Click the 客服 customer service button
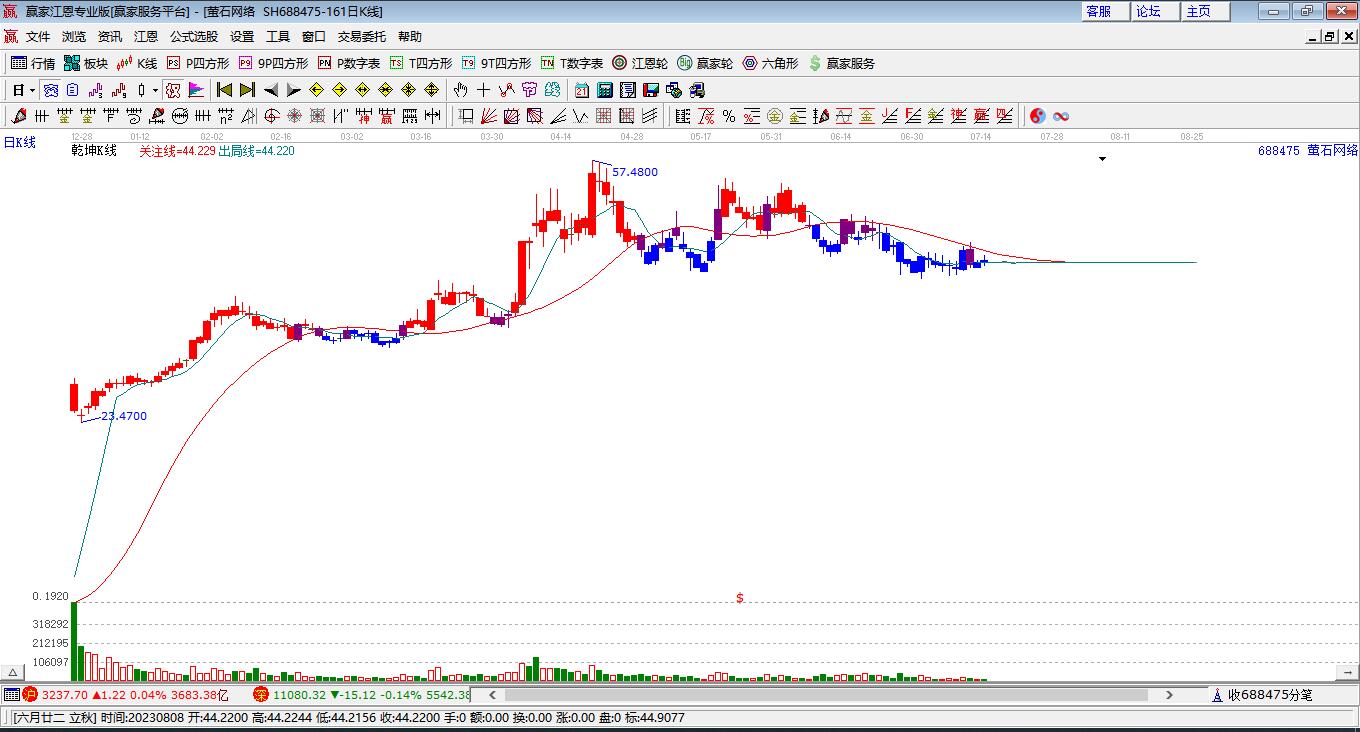This screenshot has height=732, width=1360. pyautogui.click(x=1106, y=11)
